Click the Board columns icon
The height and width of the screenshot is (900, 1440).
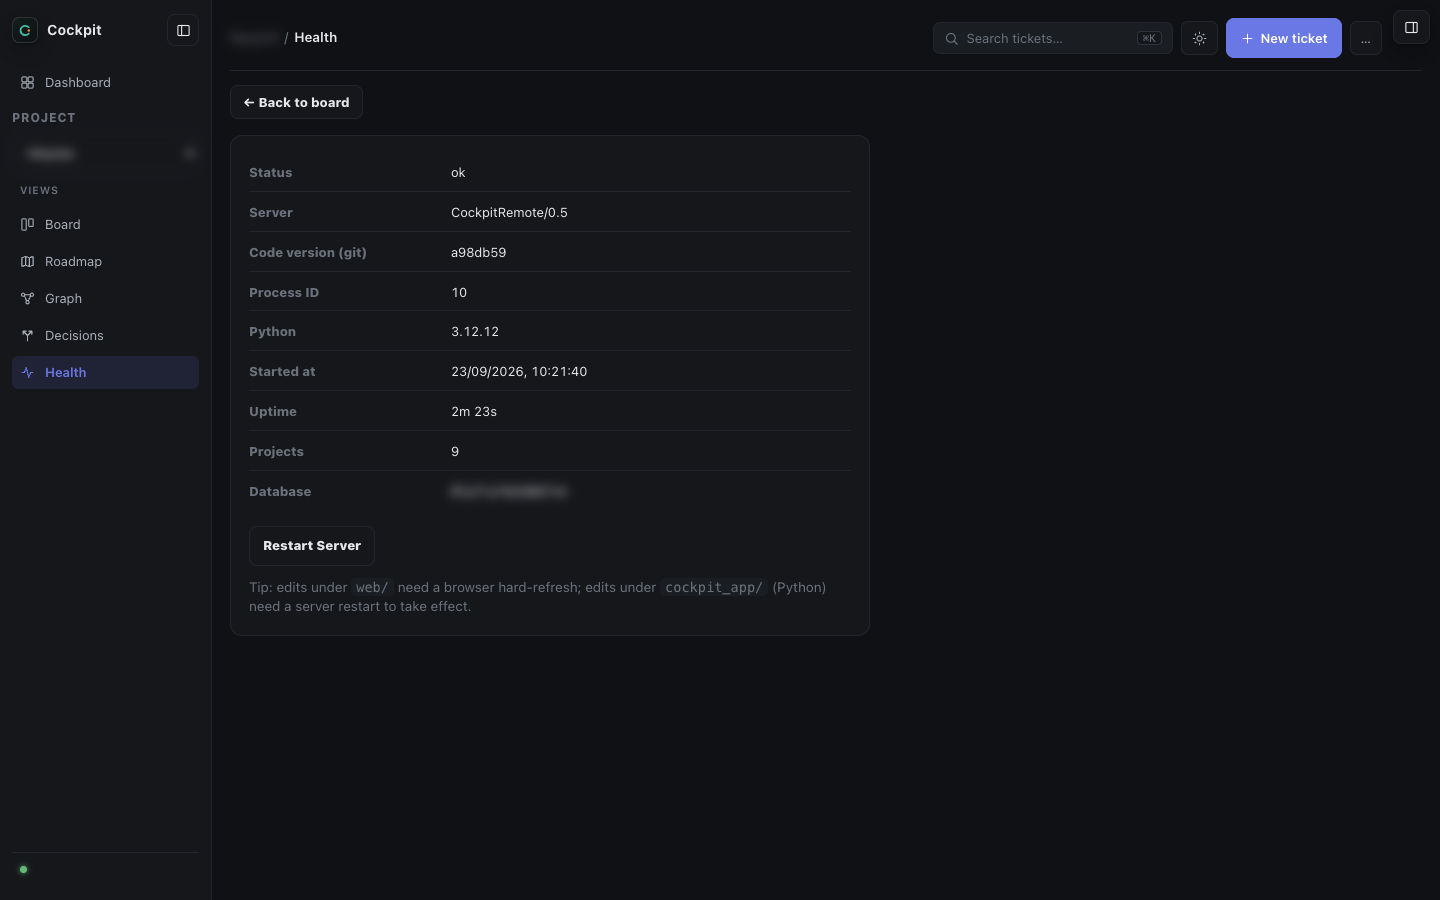pyautogui.click(x=27, y=224)
